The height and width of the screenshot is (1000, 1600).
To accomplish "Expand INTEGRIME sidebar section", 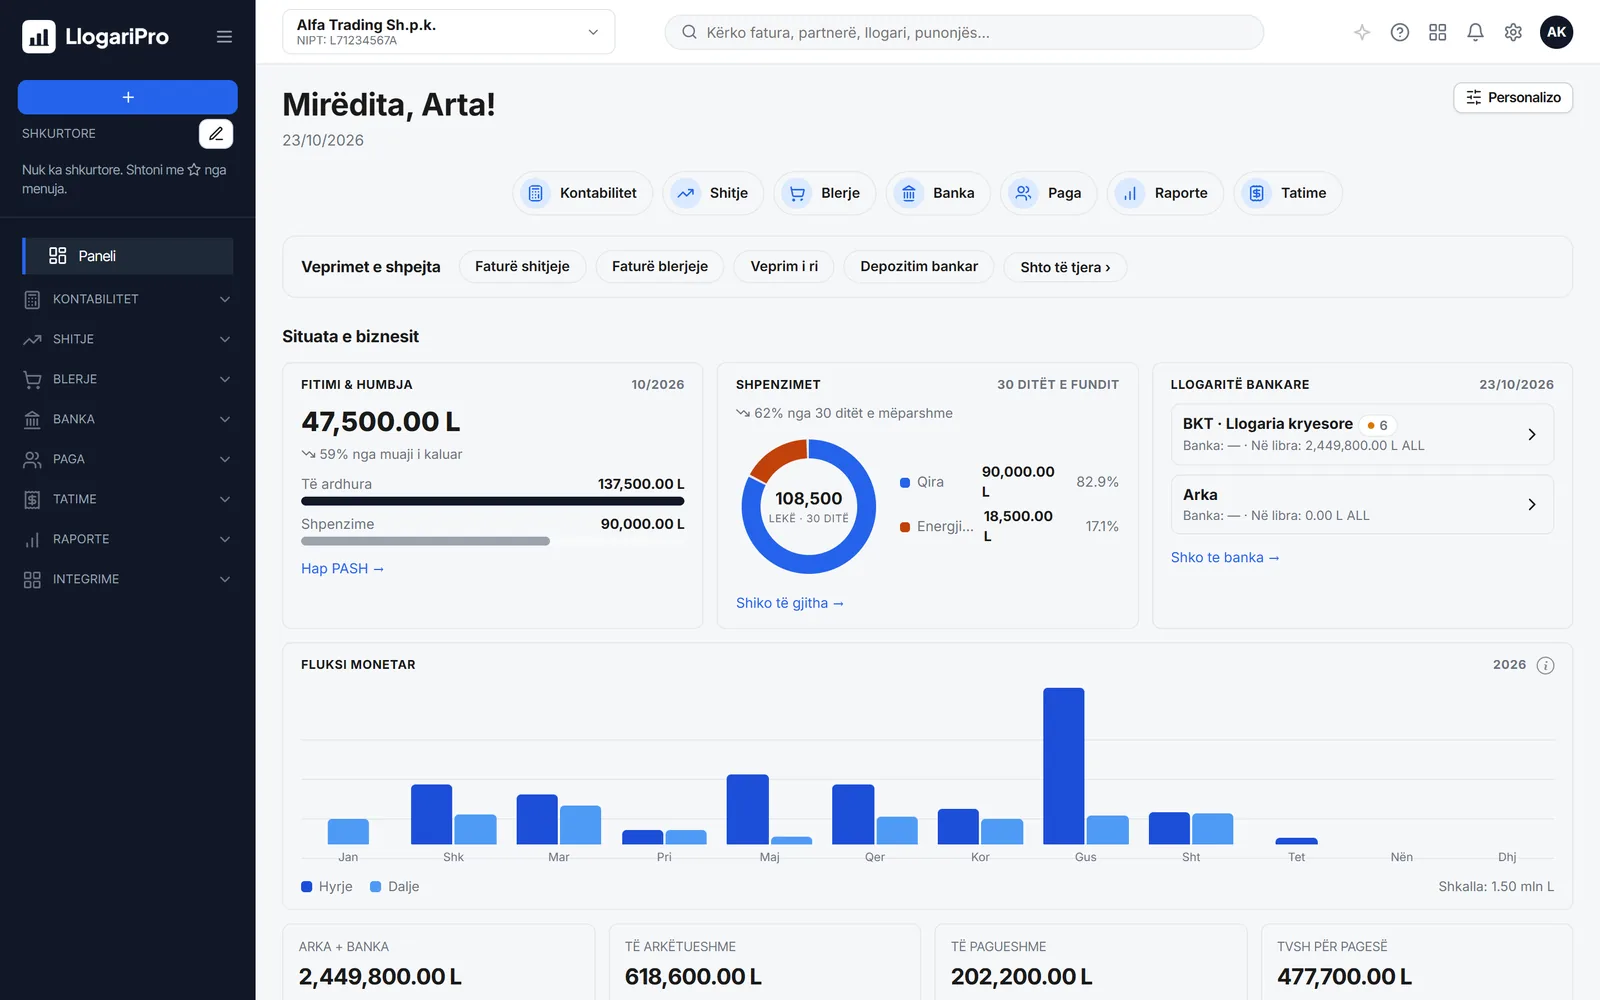I will tap(128, 579).
